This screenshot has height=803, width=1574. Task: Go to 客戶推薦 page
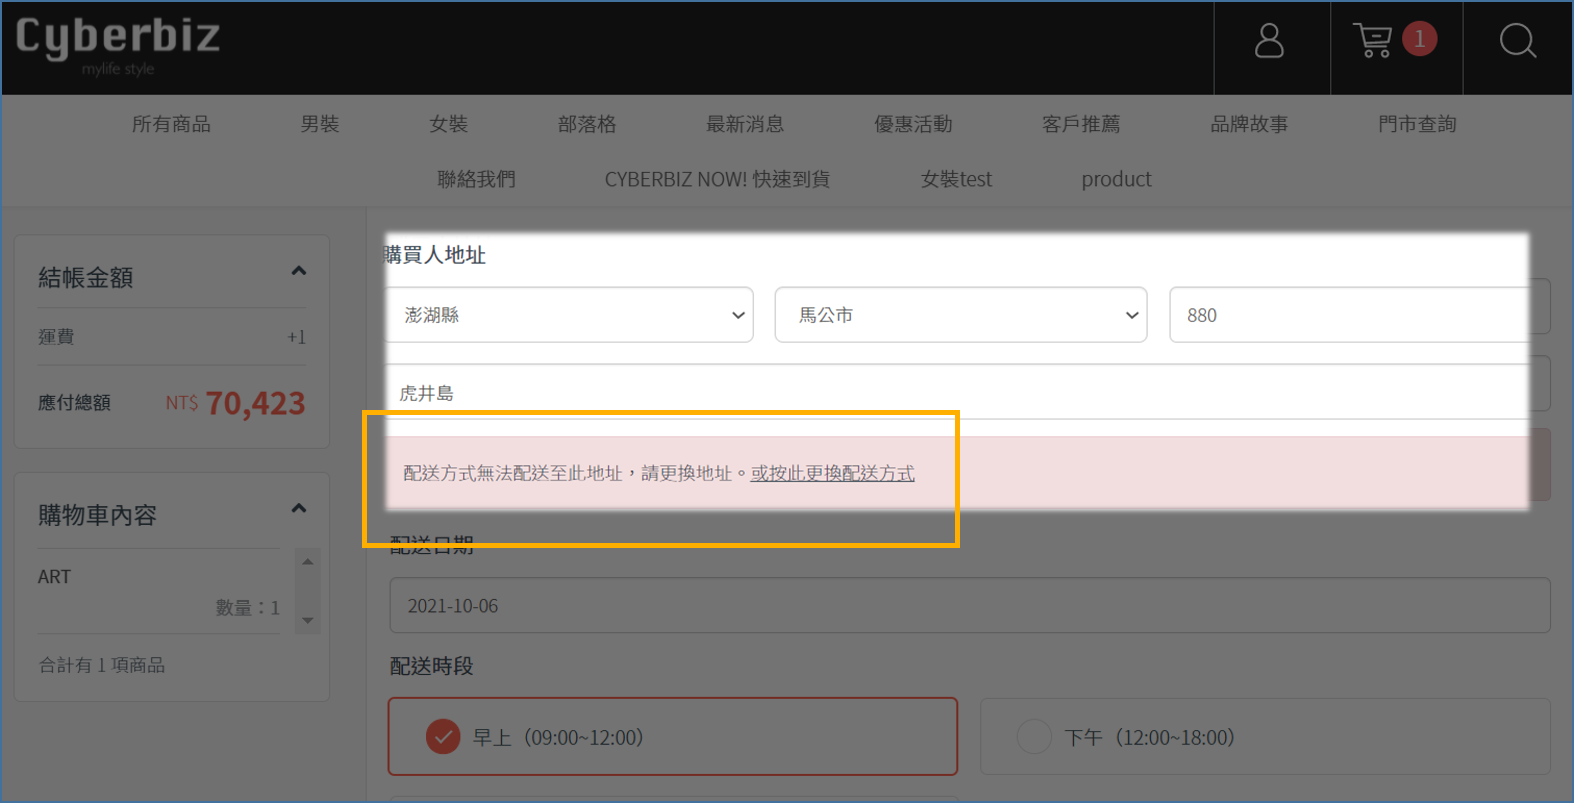click(1081, 124)
